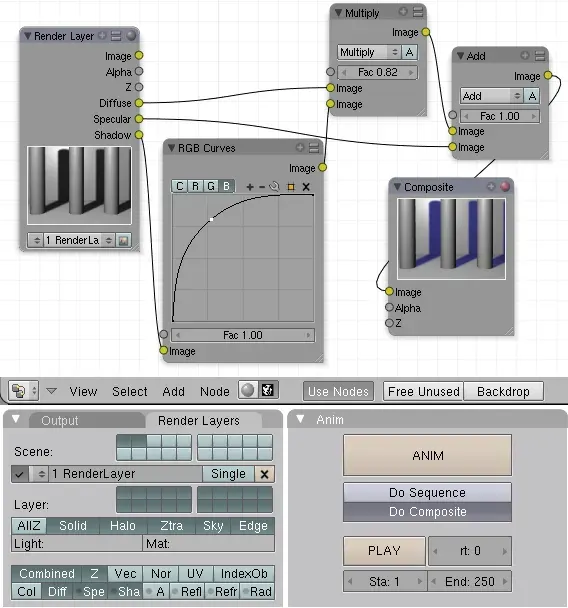Enable the Vec pass
The height and width of the screenshot is (608, 568).
click(125, 574)
